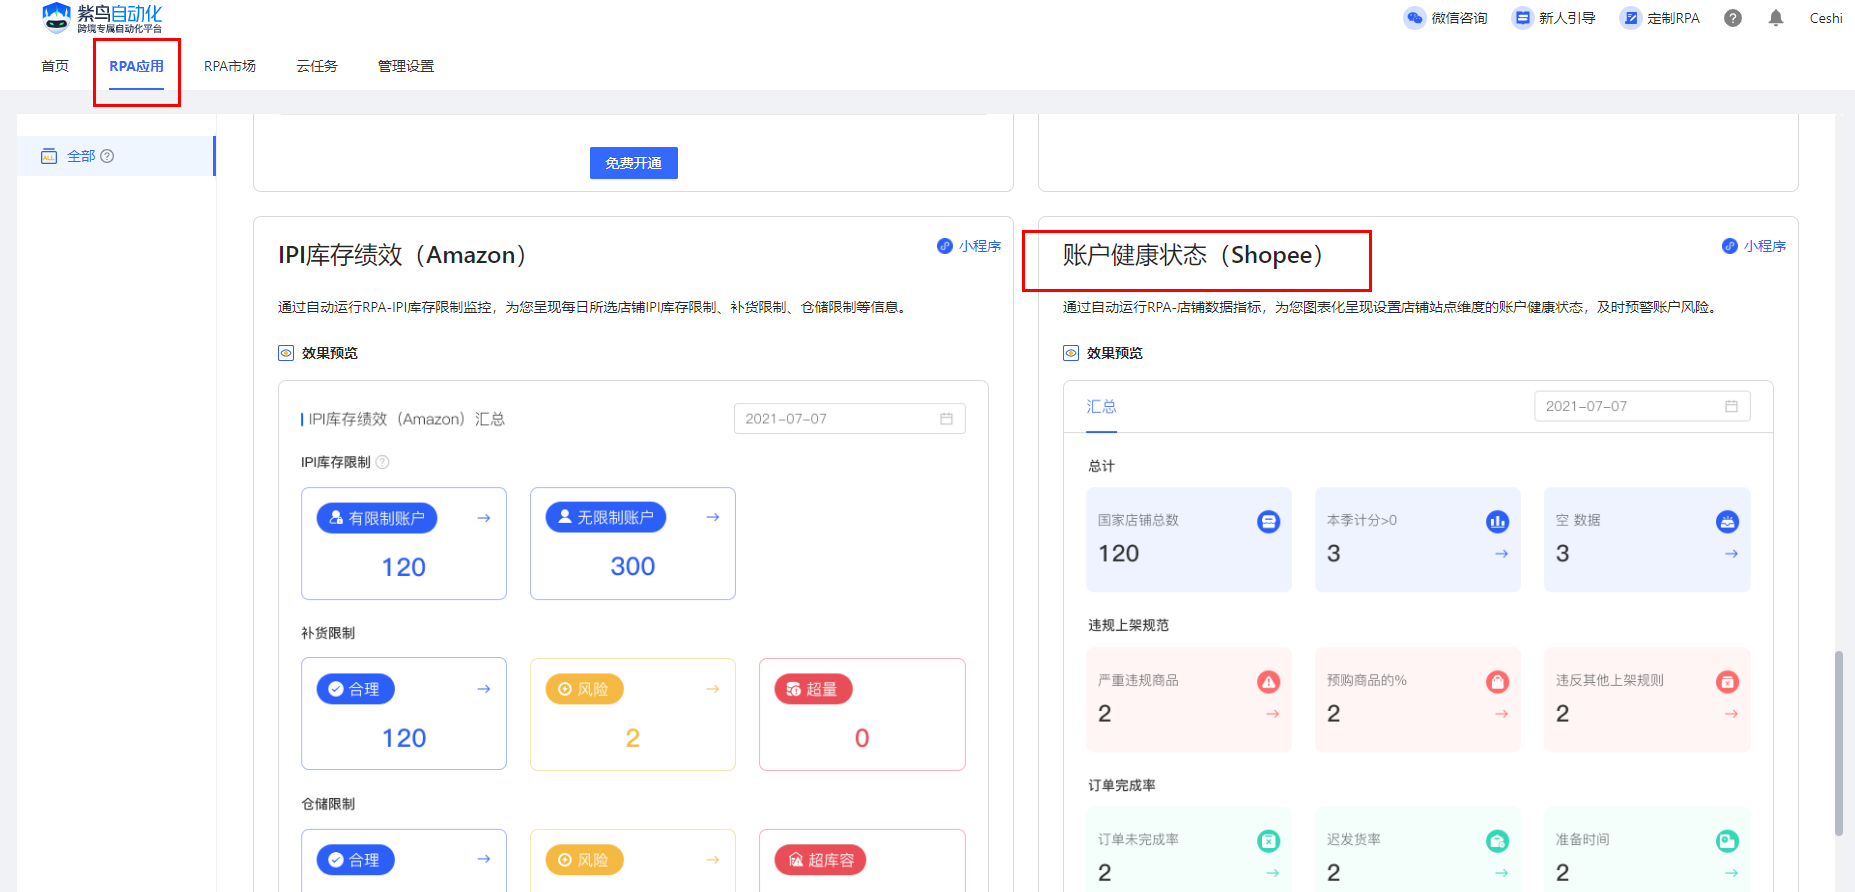The image size is (1855, 892).
Task: Open the 首页 tab
Action: pyautogui.click(x=55, y=66)
